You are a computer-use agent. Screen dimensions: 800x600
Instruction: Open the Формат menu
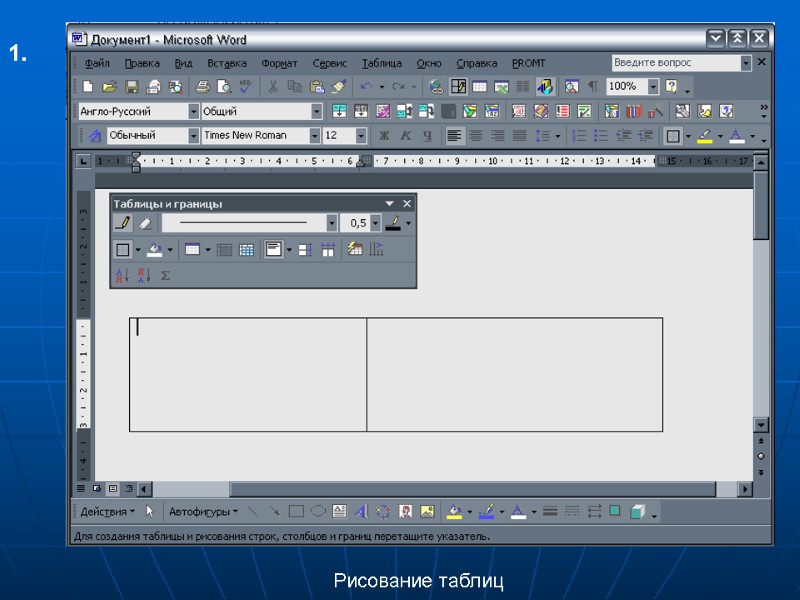click(x=279, y=63)
